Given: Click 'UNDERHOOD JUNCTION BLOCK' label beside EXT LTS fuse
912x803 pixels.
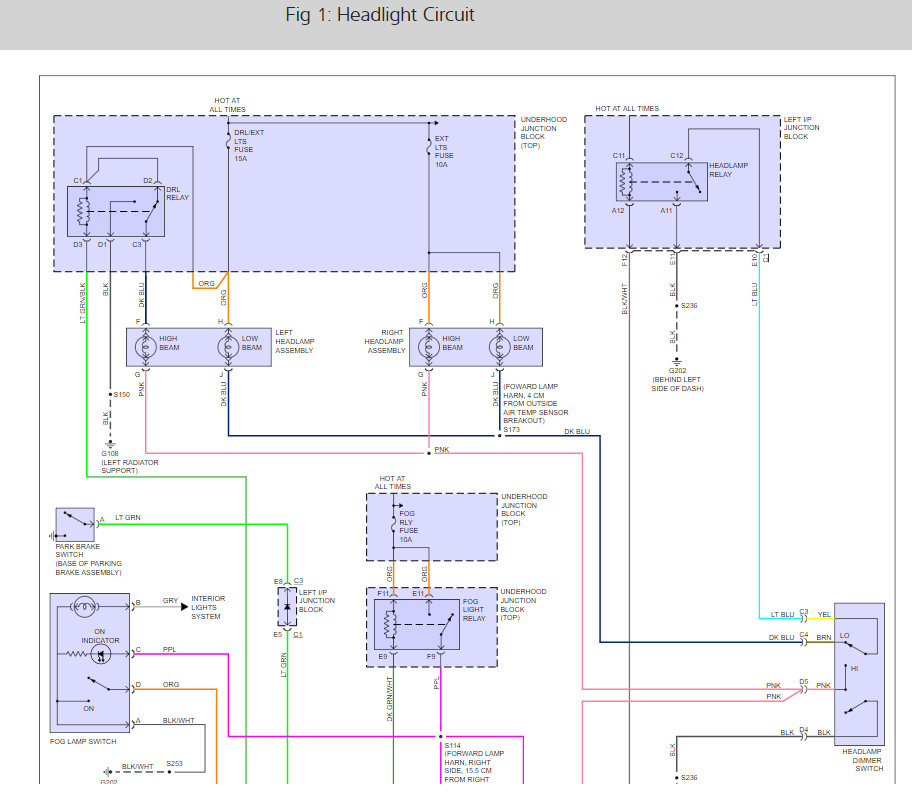Looking at the screenshot, I should [x=543, y=133].
